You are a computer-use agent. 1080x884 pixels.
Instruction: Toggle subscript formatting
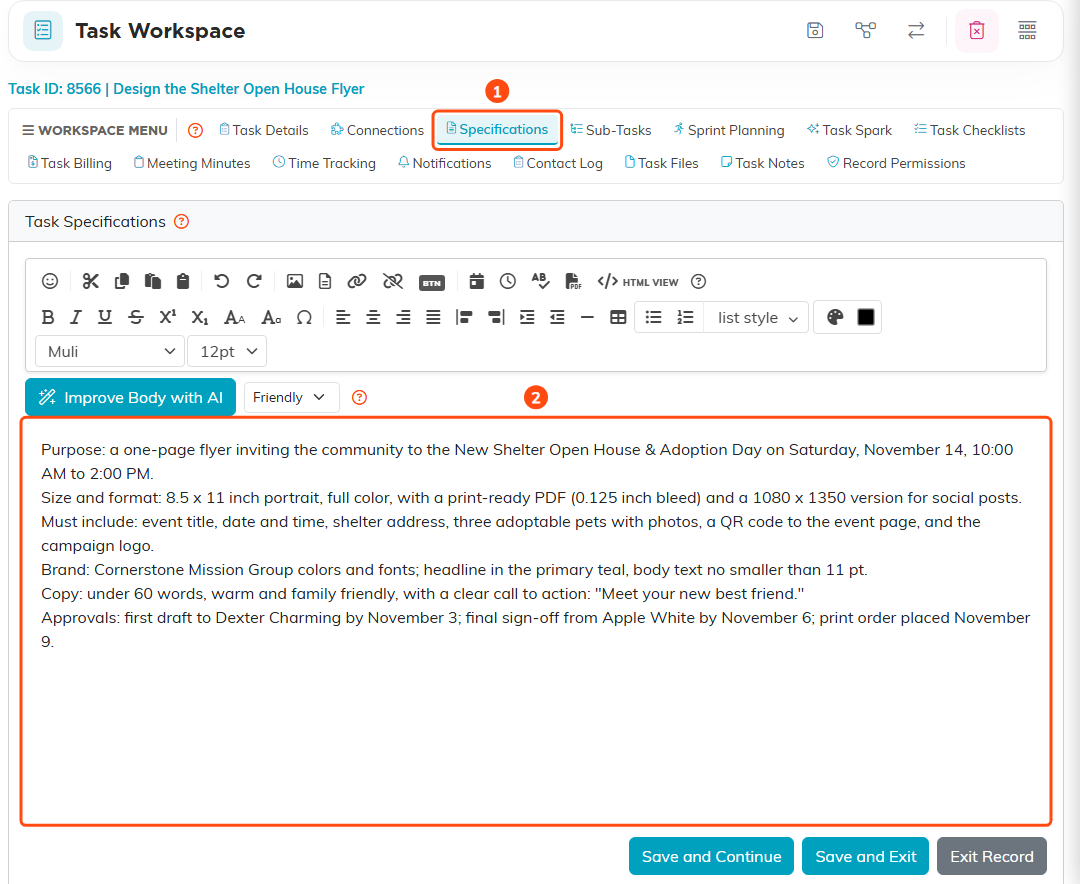click(x=200, y=318)
